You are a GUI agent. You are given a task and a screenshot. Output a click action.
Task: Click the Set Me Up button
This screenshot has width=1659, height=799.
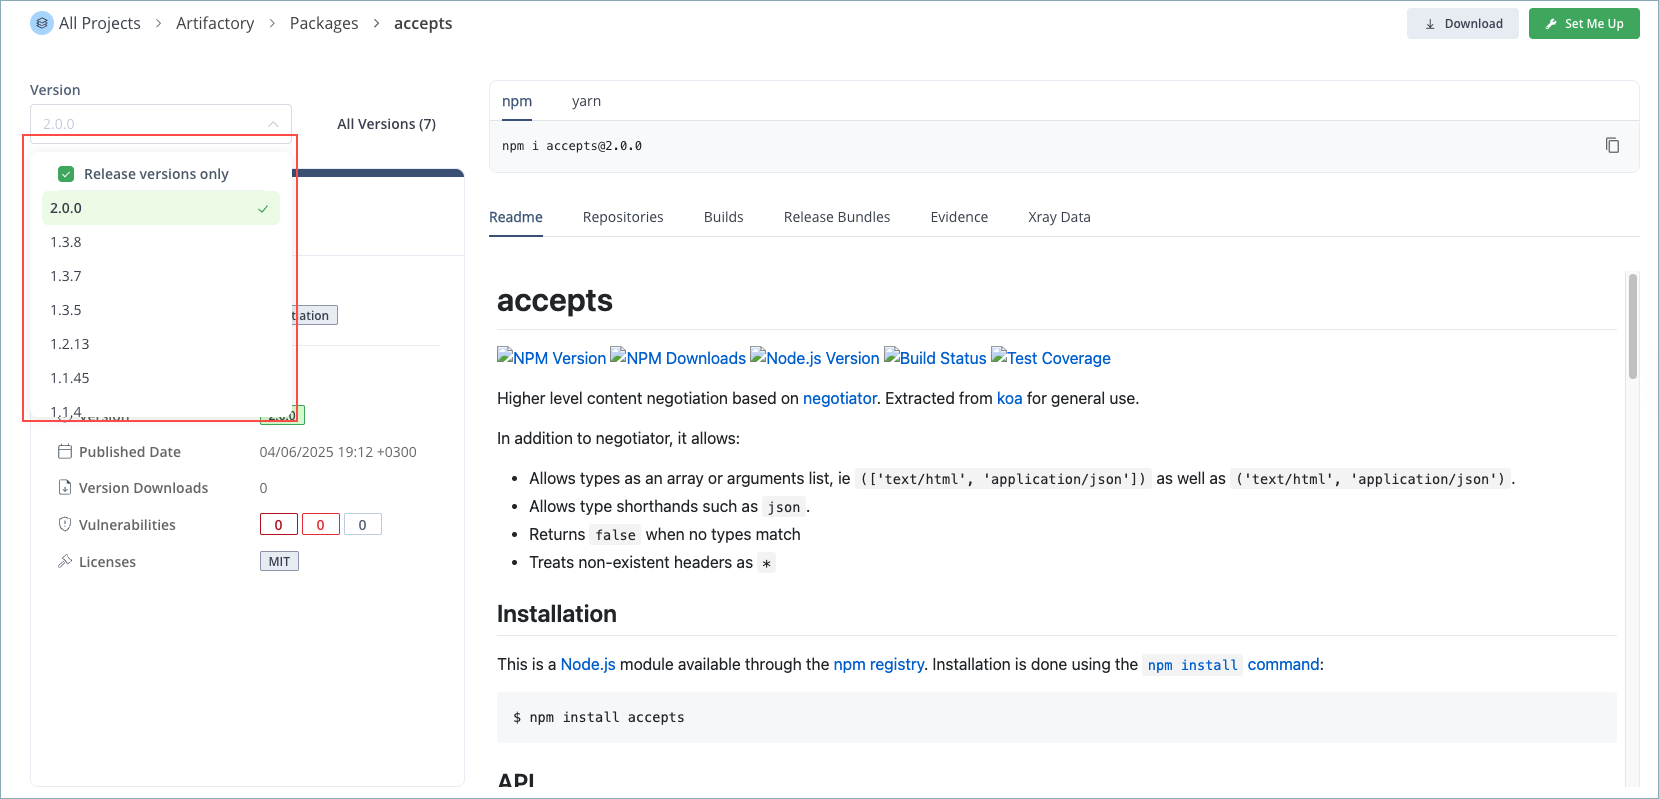click(x=1584, y=24)
